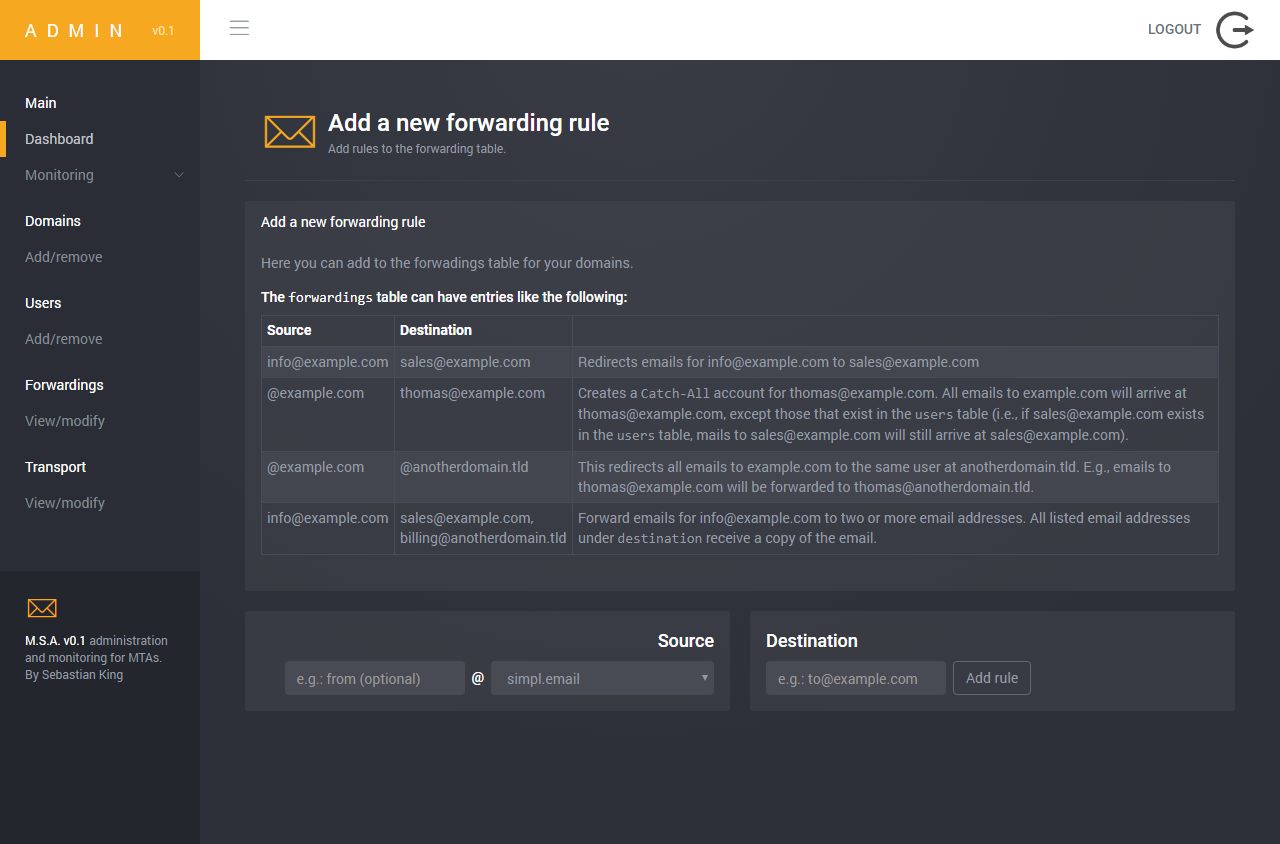Select the billing@anotherdomain.tld table cell

pyautogui.click(x=483, y=538)
